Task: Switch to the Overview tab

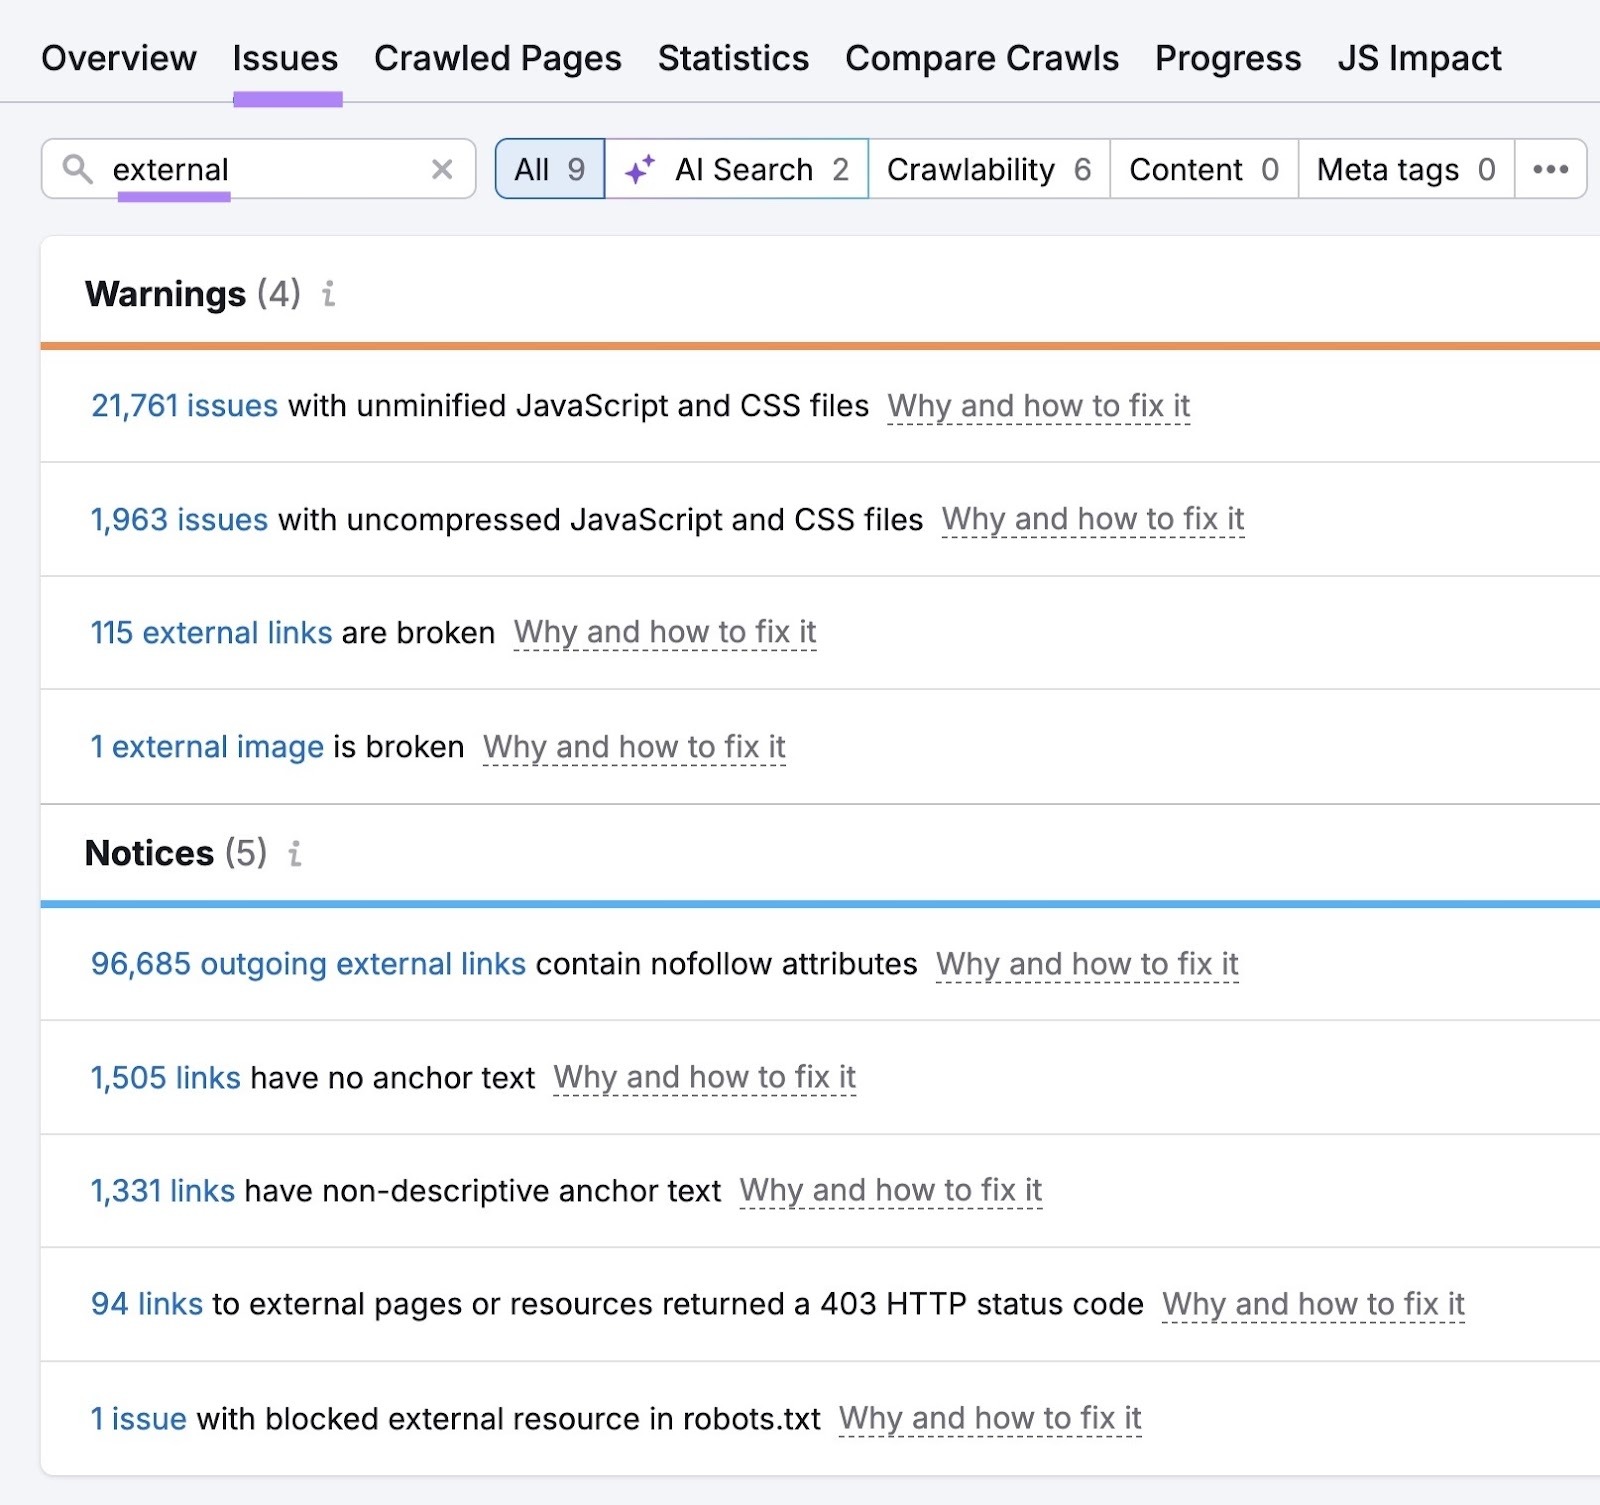Action: click(119, 58)
